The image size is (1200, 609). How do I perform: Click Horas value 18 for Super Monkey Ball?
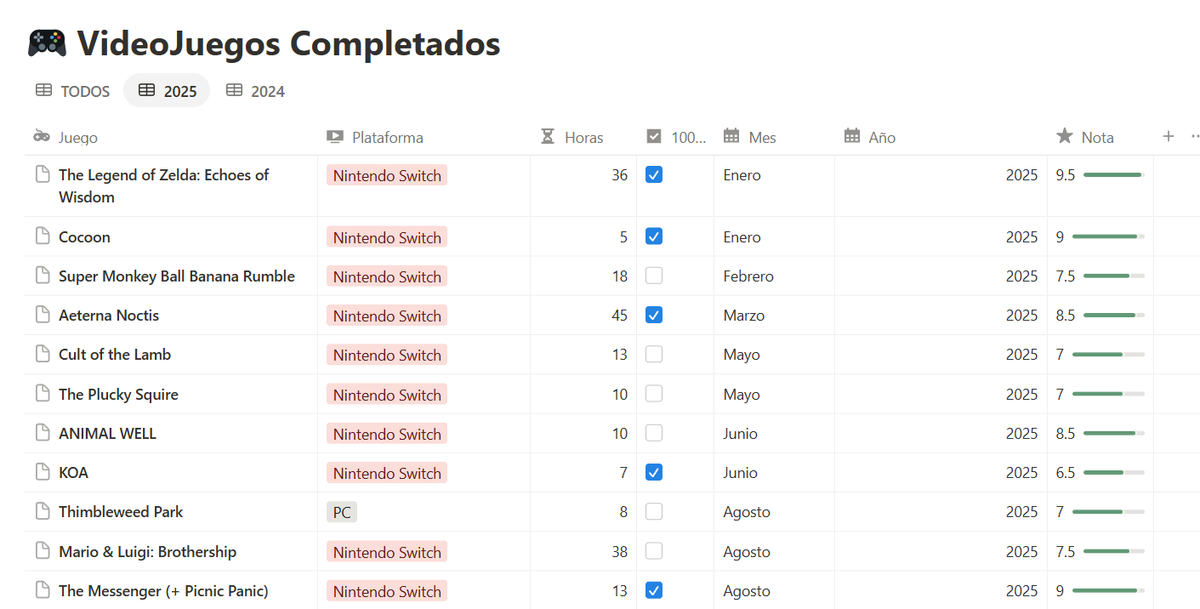coord(619,276)
